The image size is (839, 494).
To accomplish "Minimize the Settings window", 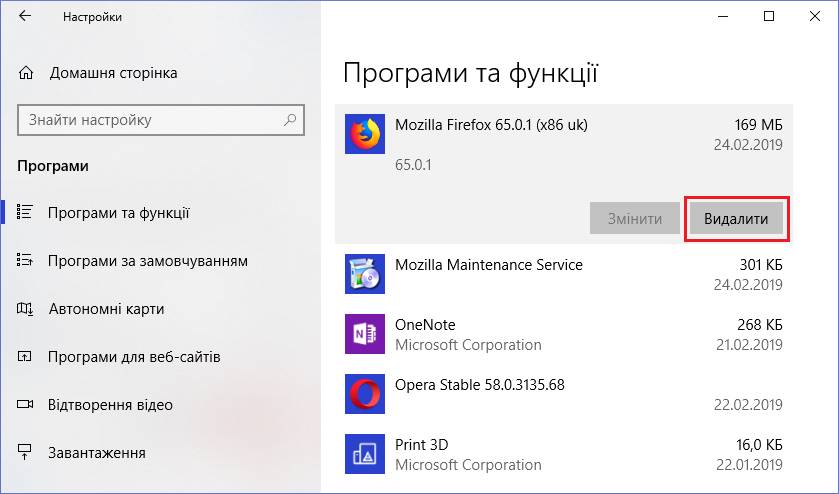I will click(722, 16).
